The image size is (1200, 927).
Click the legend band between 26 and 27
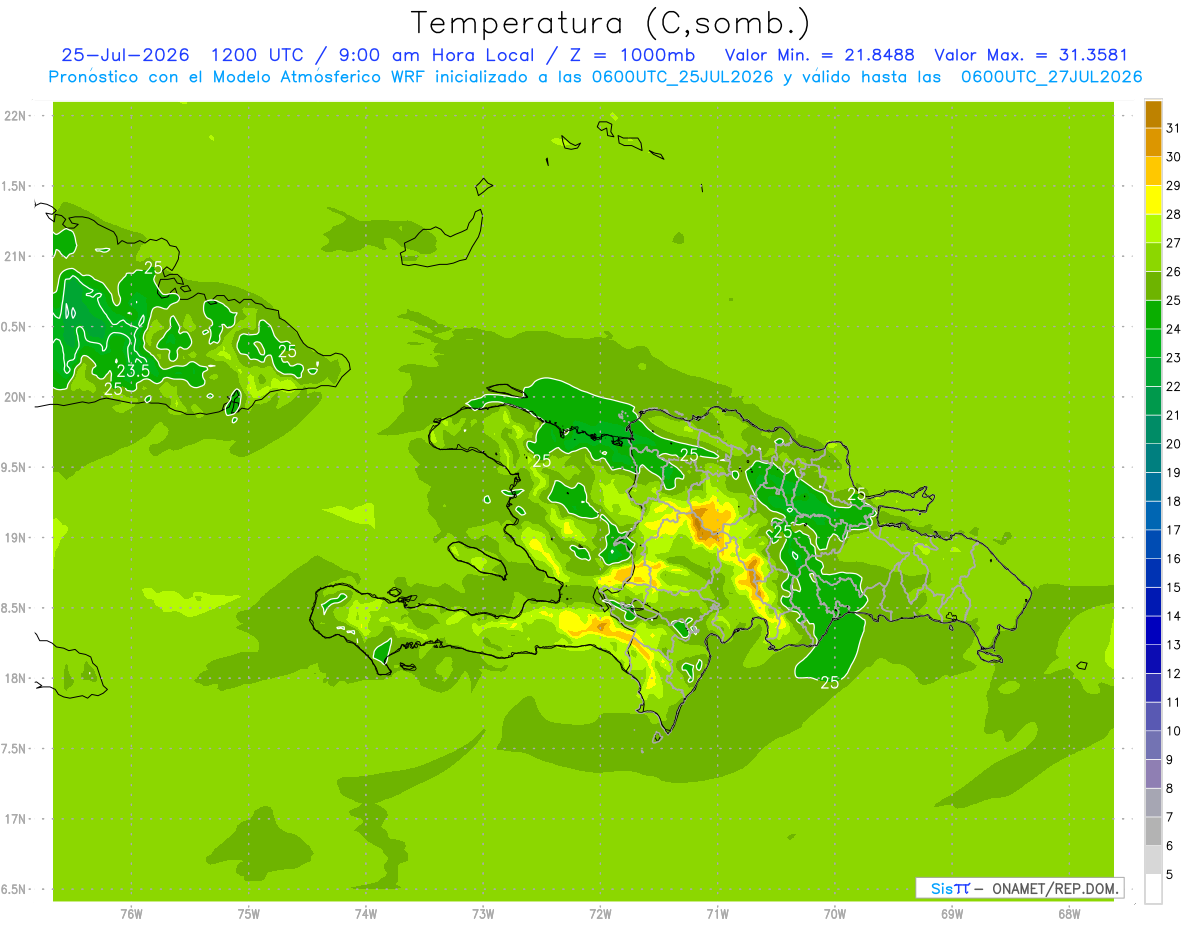pos(1153,256)
